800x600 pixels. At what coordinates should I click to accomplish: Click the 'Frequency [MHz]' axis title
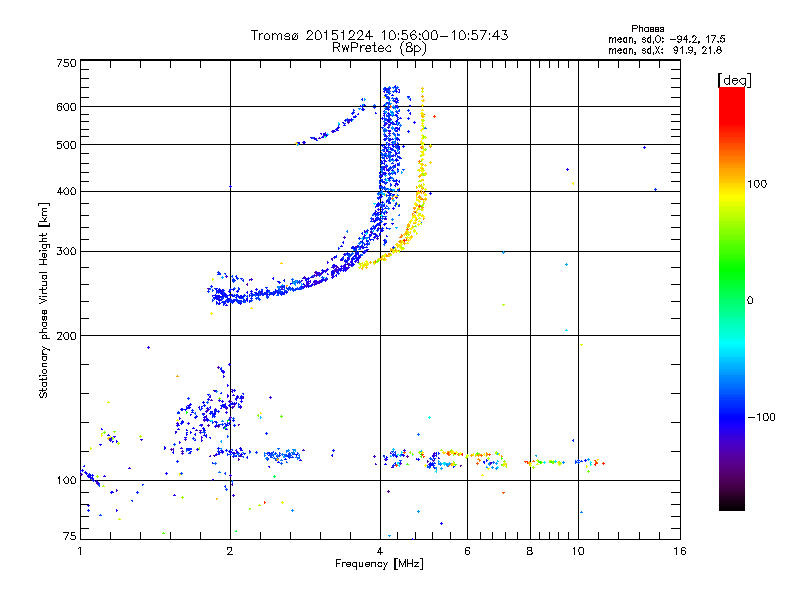379,564
